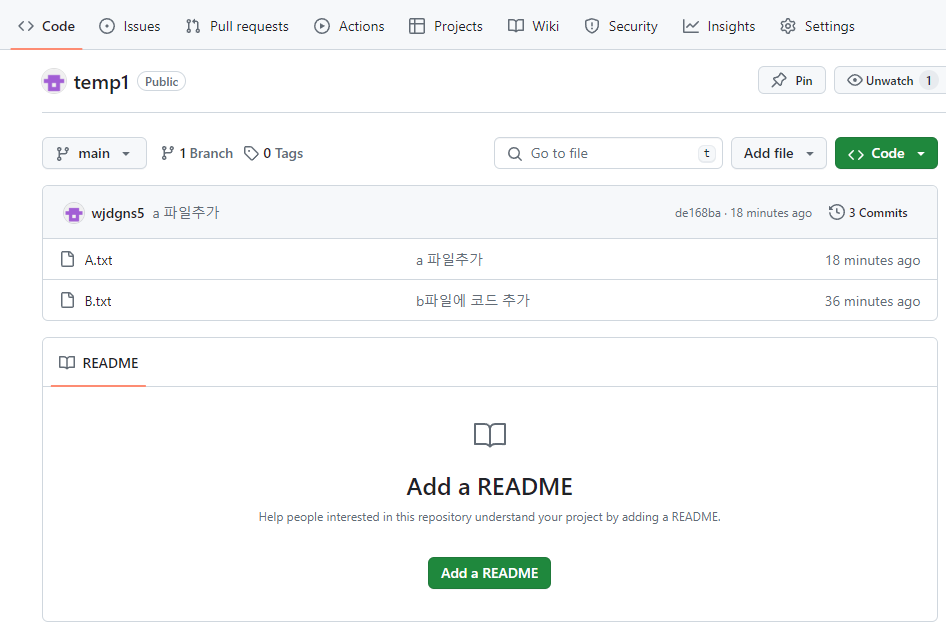
Task: View the 3 Commits history
Action: (868, 212)
